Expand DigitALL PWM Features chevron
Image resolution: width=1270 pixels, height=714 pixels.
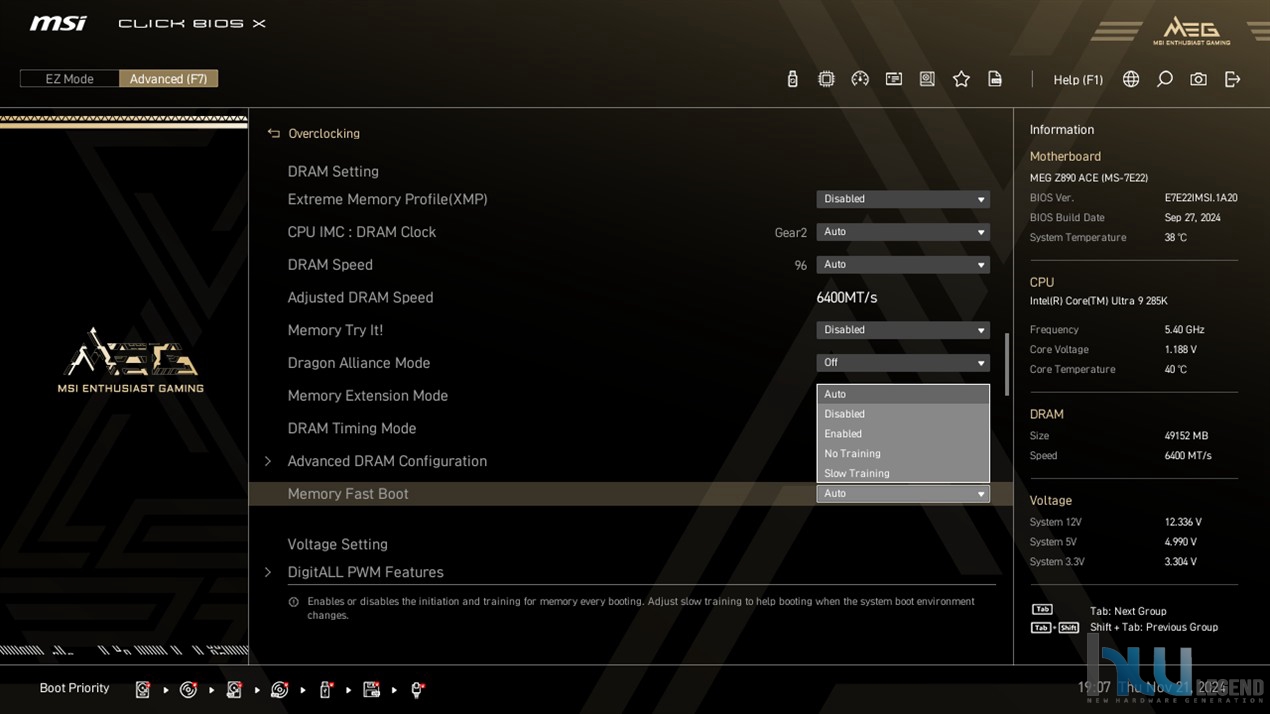pos(267,572)
